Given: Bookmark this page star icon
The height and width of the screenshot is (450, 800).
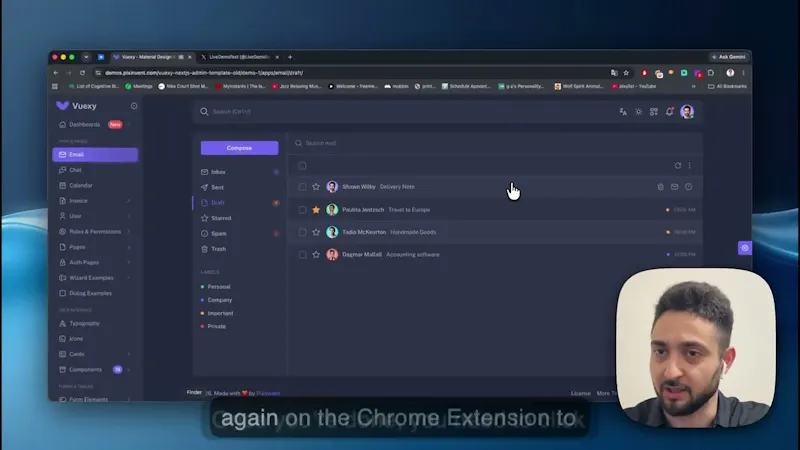Looking at the screenshot, I should [627, 73].
